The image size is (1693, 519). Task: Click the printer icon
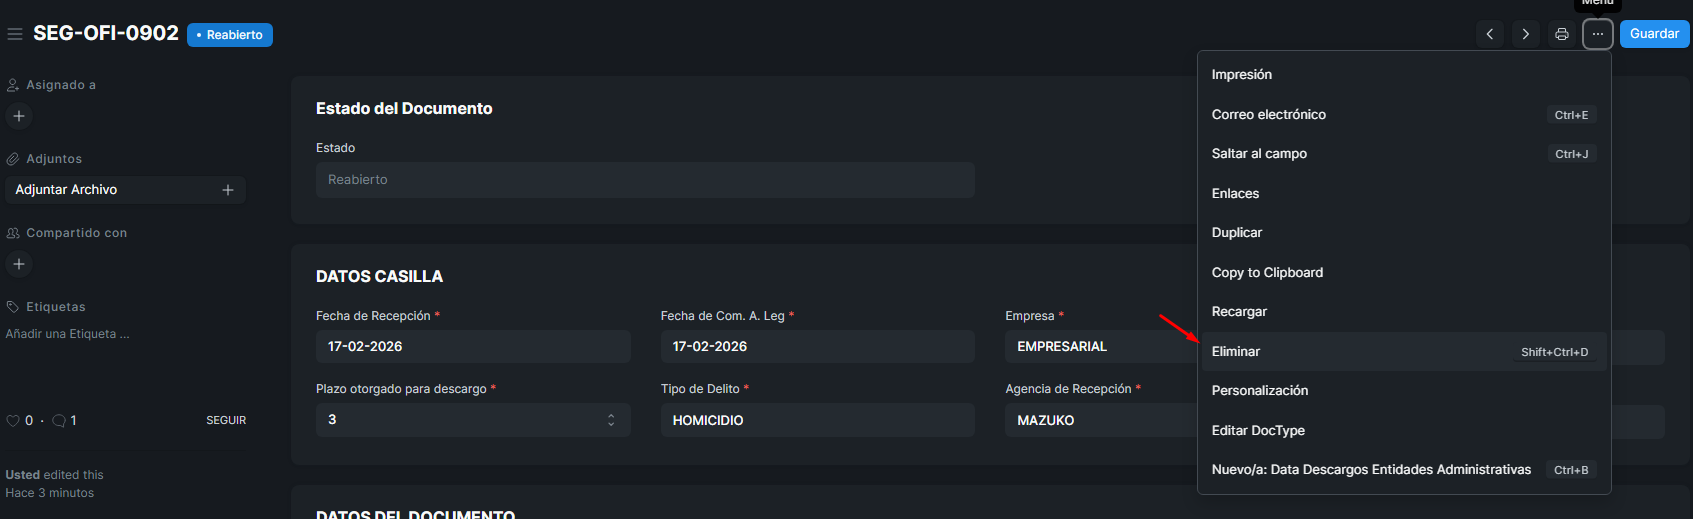point(1562,34)
